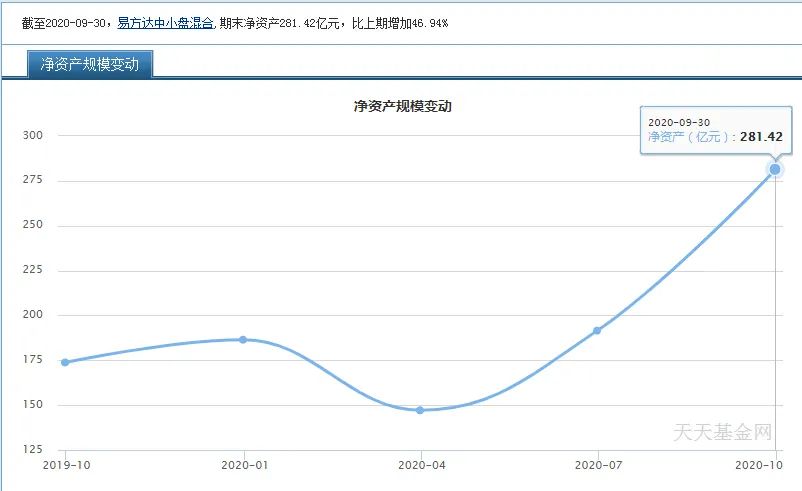Click the y-axis label 150
This screenshot has width=802, height=491.
pyautogui.click(x=33, y=405)
